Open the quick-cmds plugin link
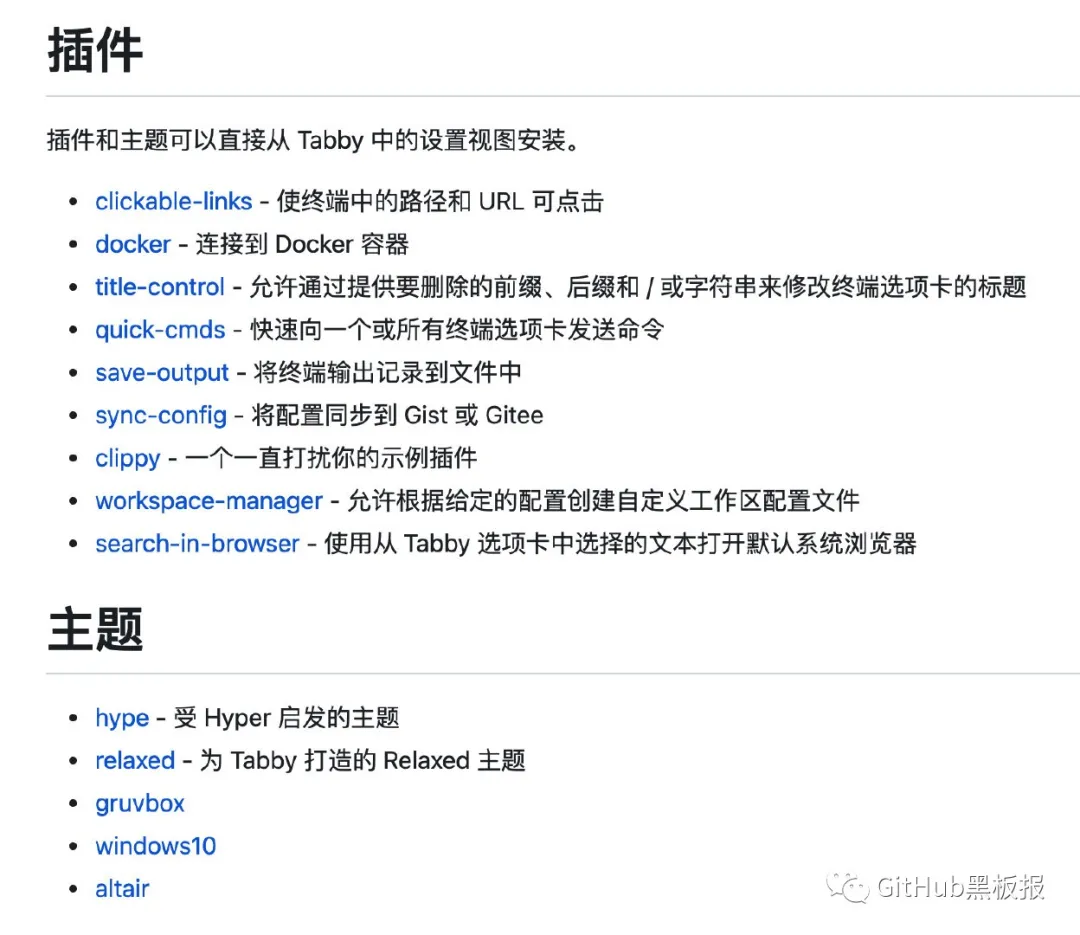Image resolution: width=1080 pixels, height=935 pixels. tap(160, 330)
